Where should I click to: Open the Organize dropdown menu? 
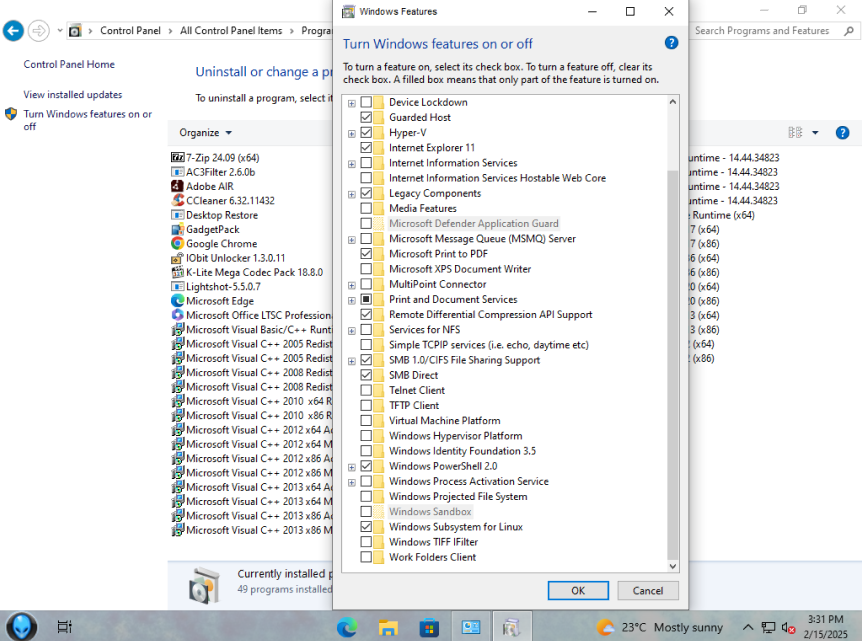tap(206, 132)
